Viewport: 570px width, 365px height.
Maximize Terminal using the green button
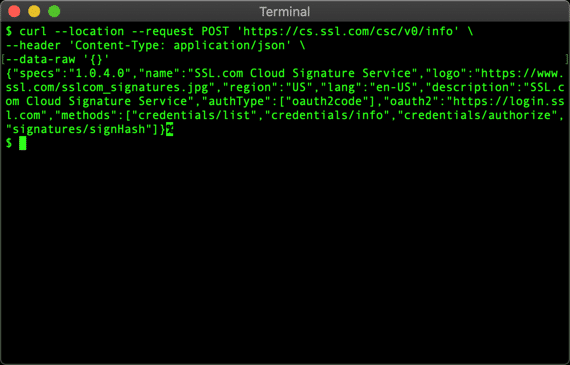pos(54,11)
